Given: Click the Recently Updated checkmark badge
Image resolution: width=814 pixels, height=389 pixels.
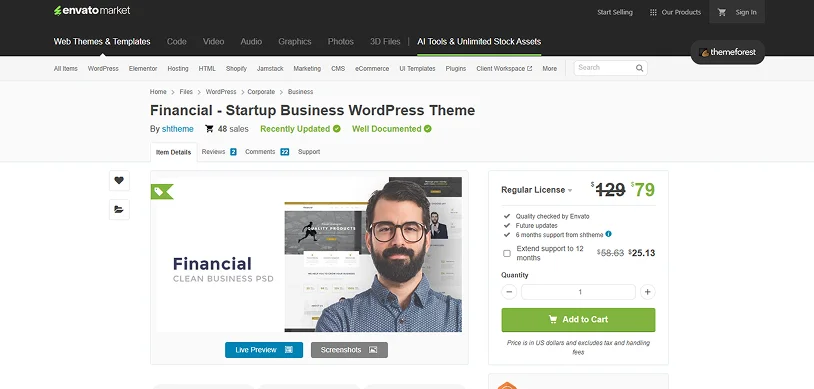Looking at the screenshot, I should 337,129.
